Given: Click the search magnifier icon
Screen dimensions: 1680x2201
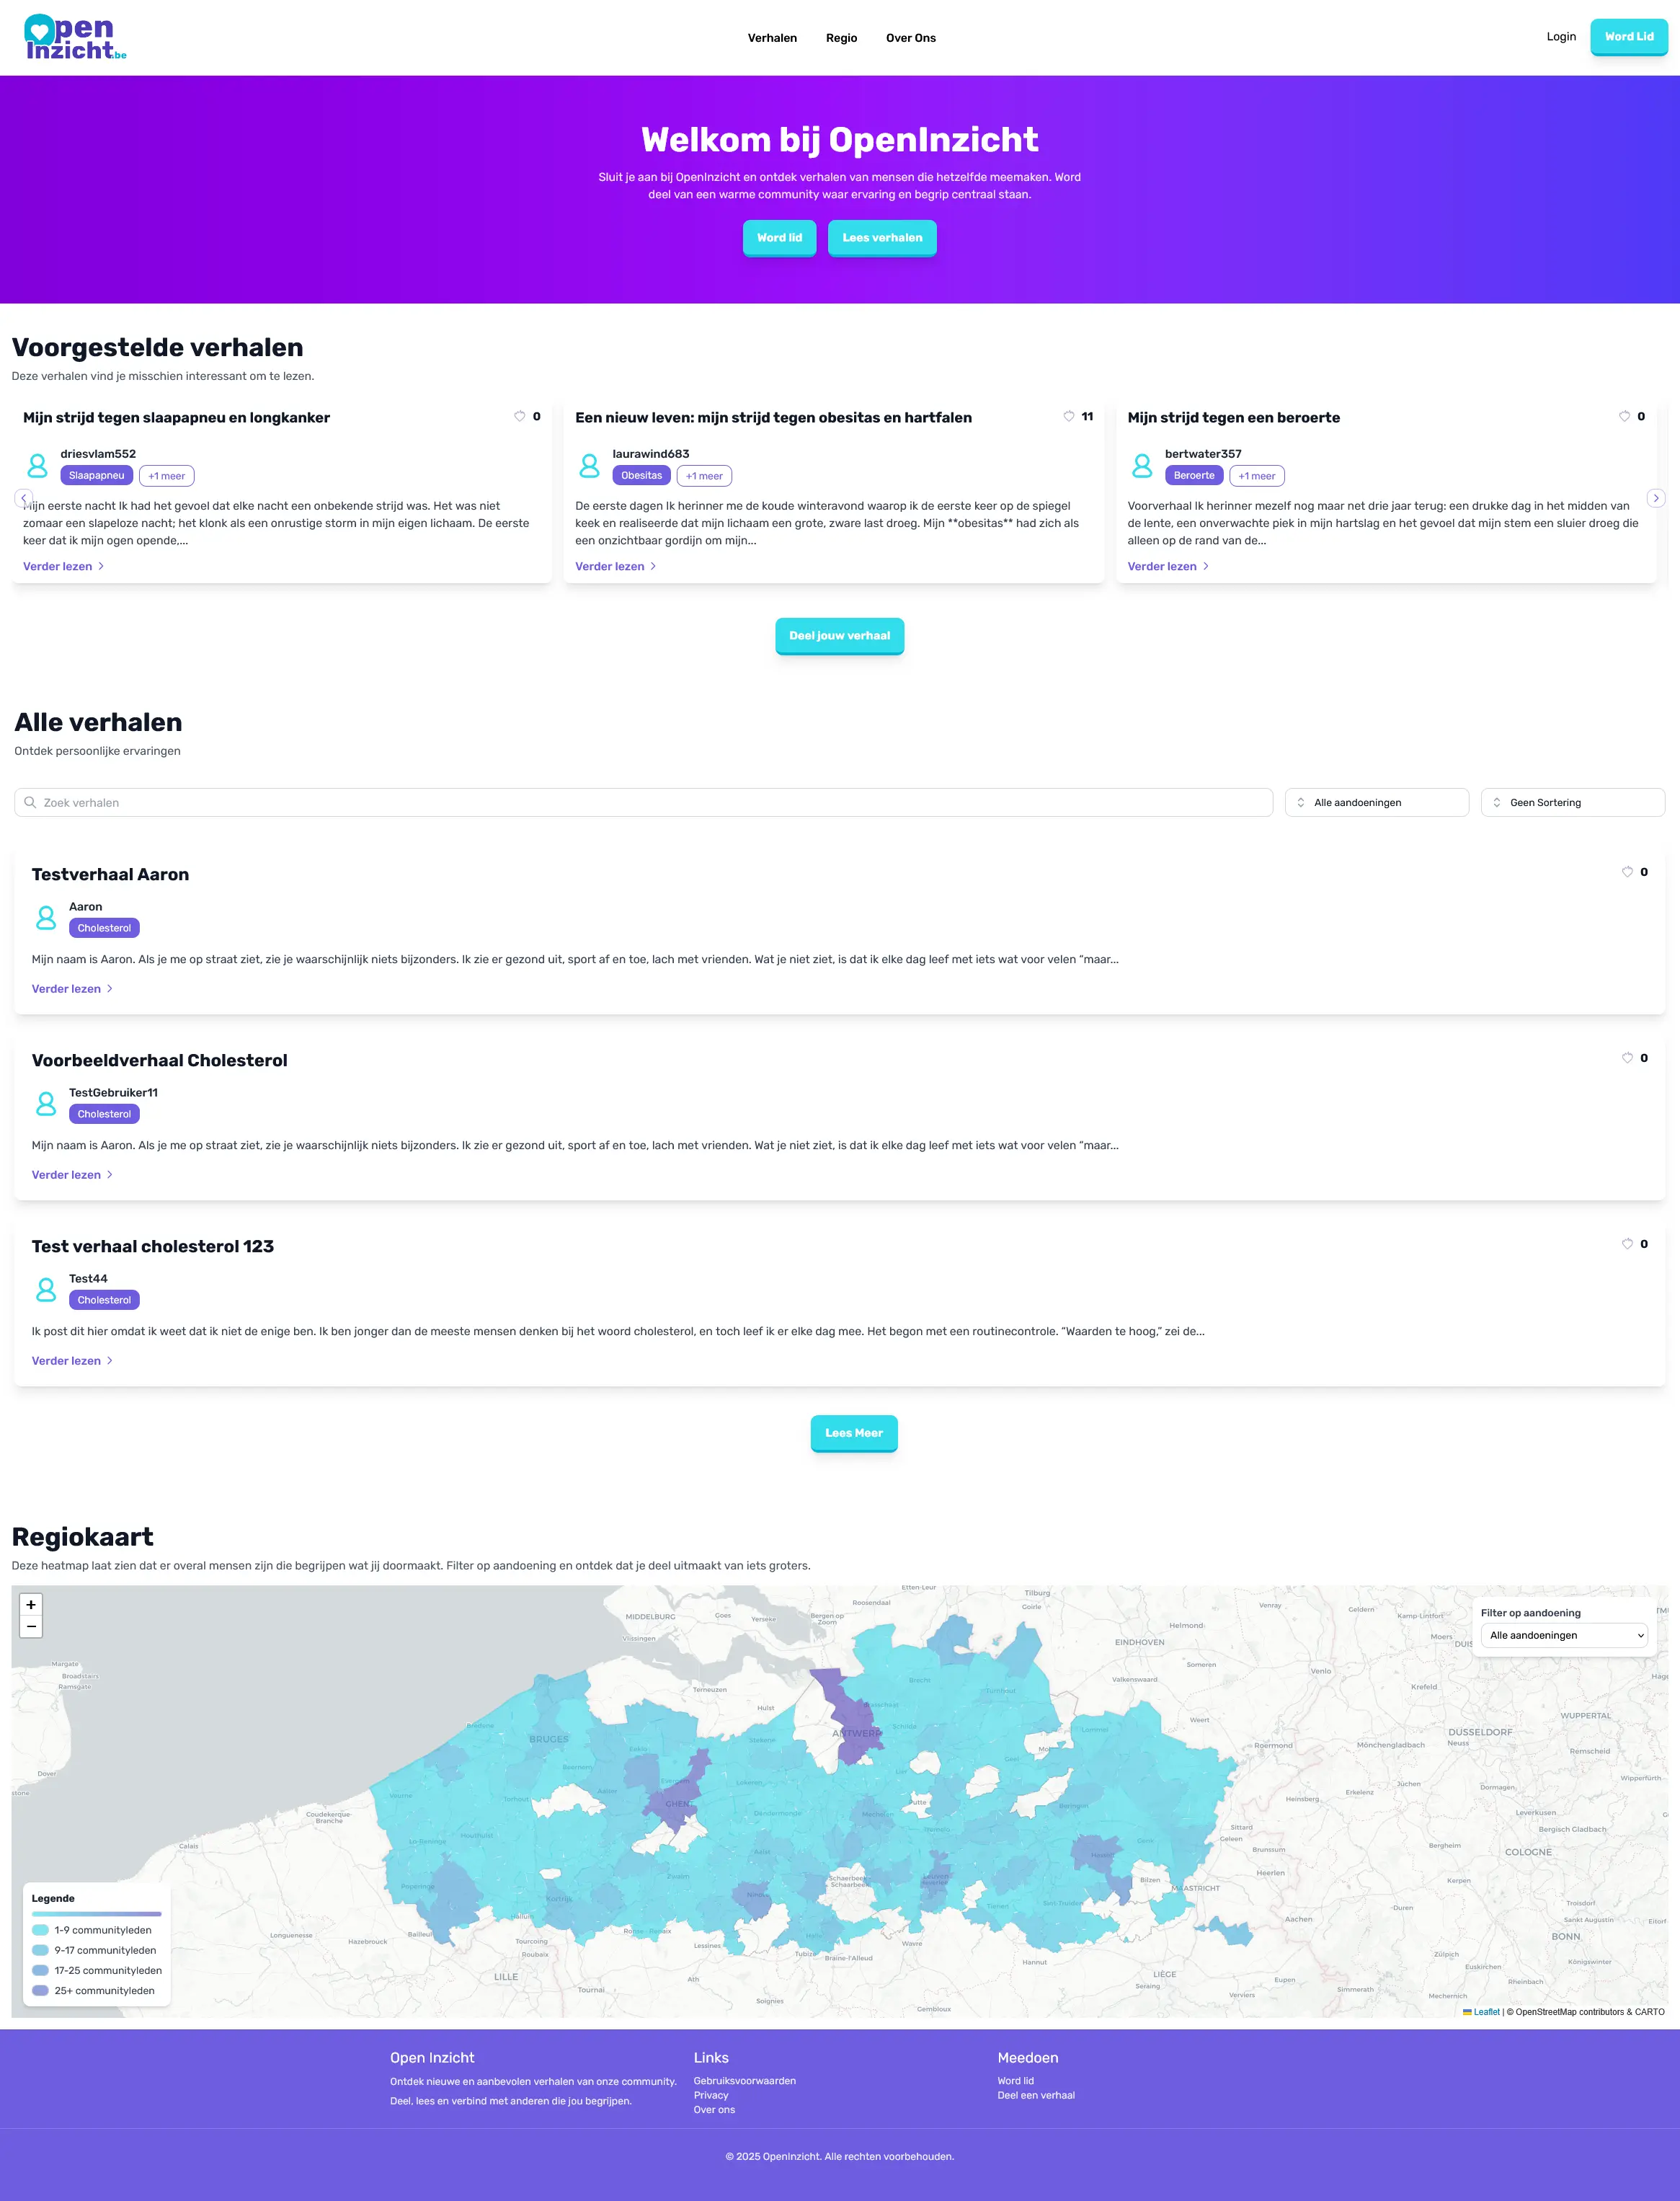Looking at the screenshot, I should [x=31, y=802].
